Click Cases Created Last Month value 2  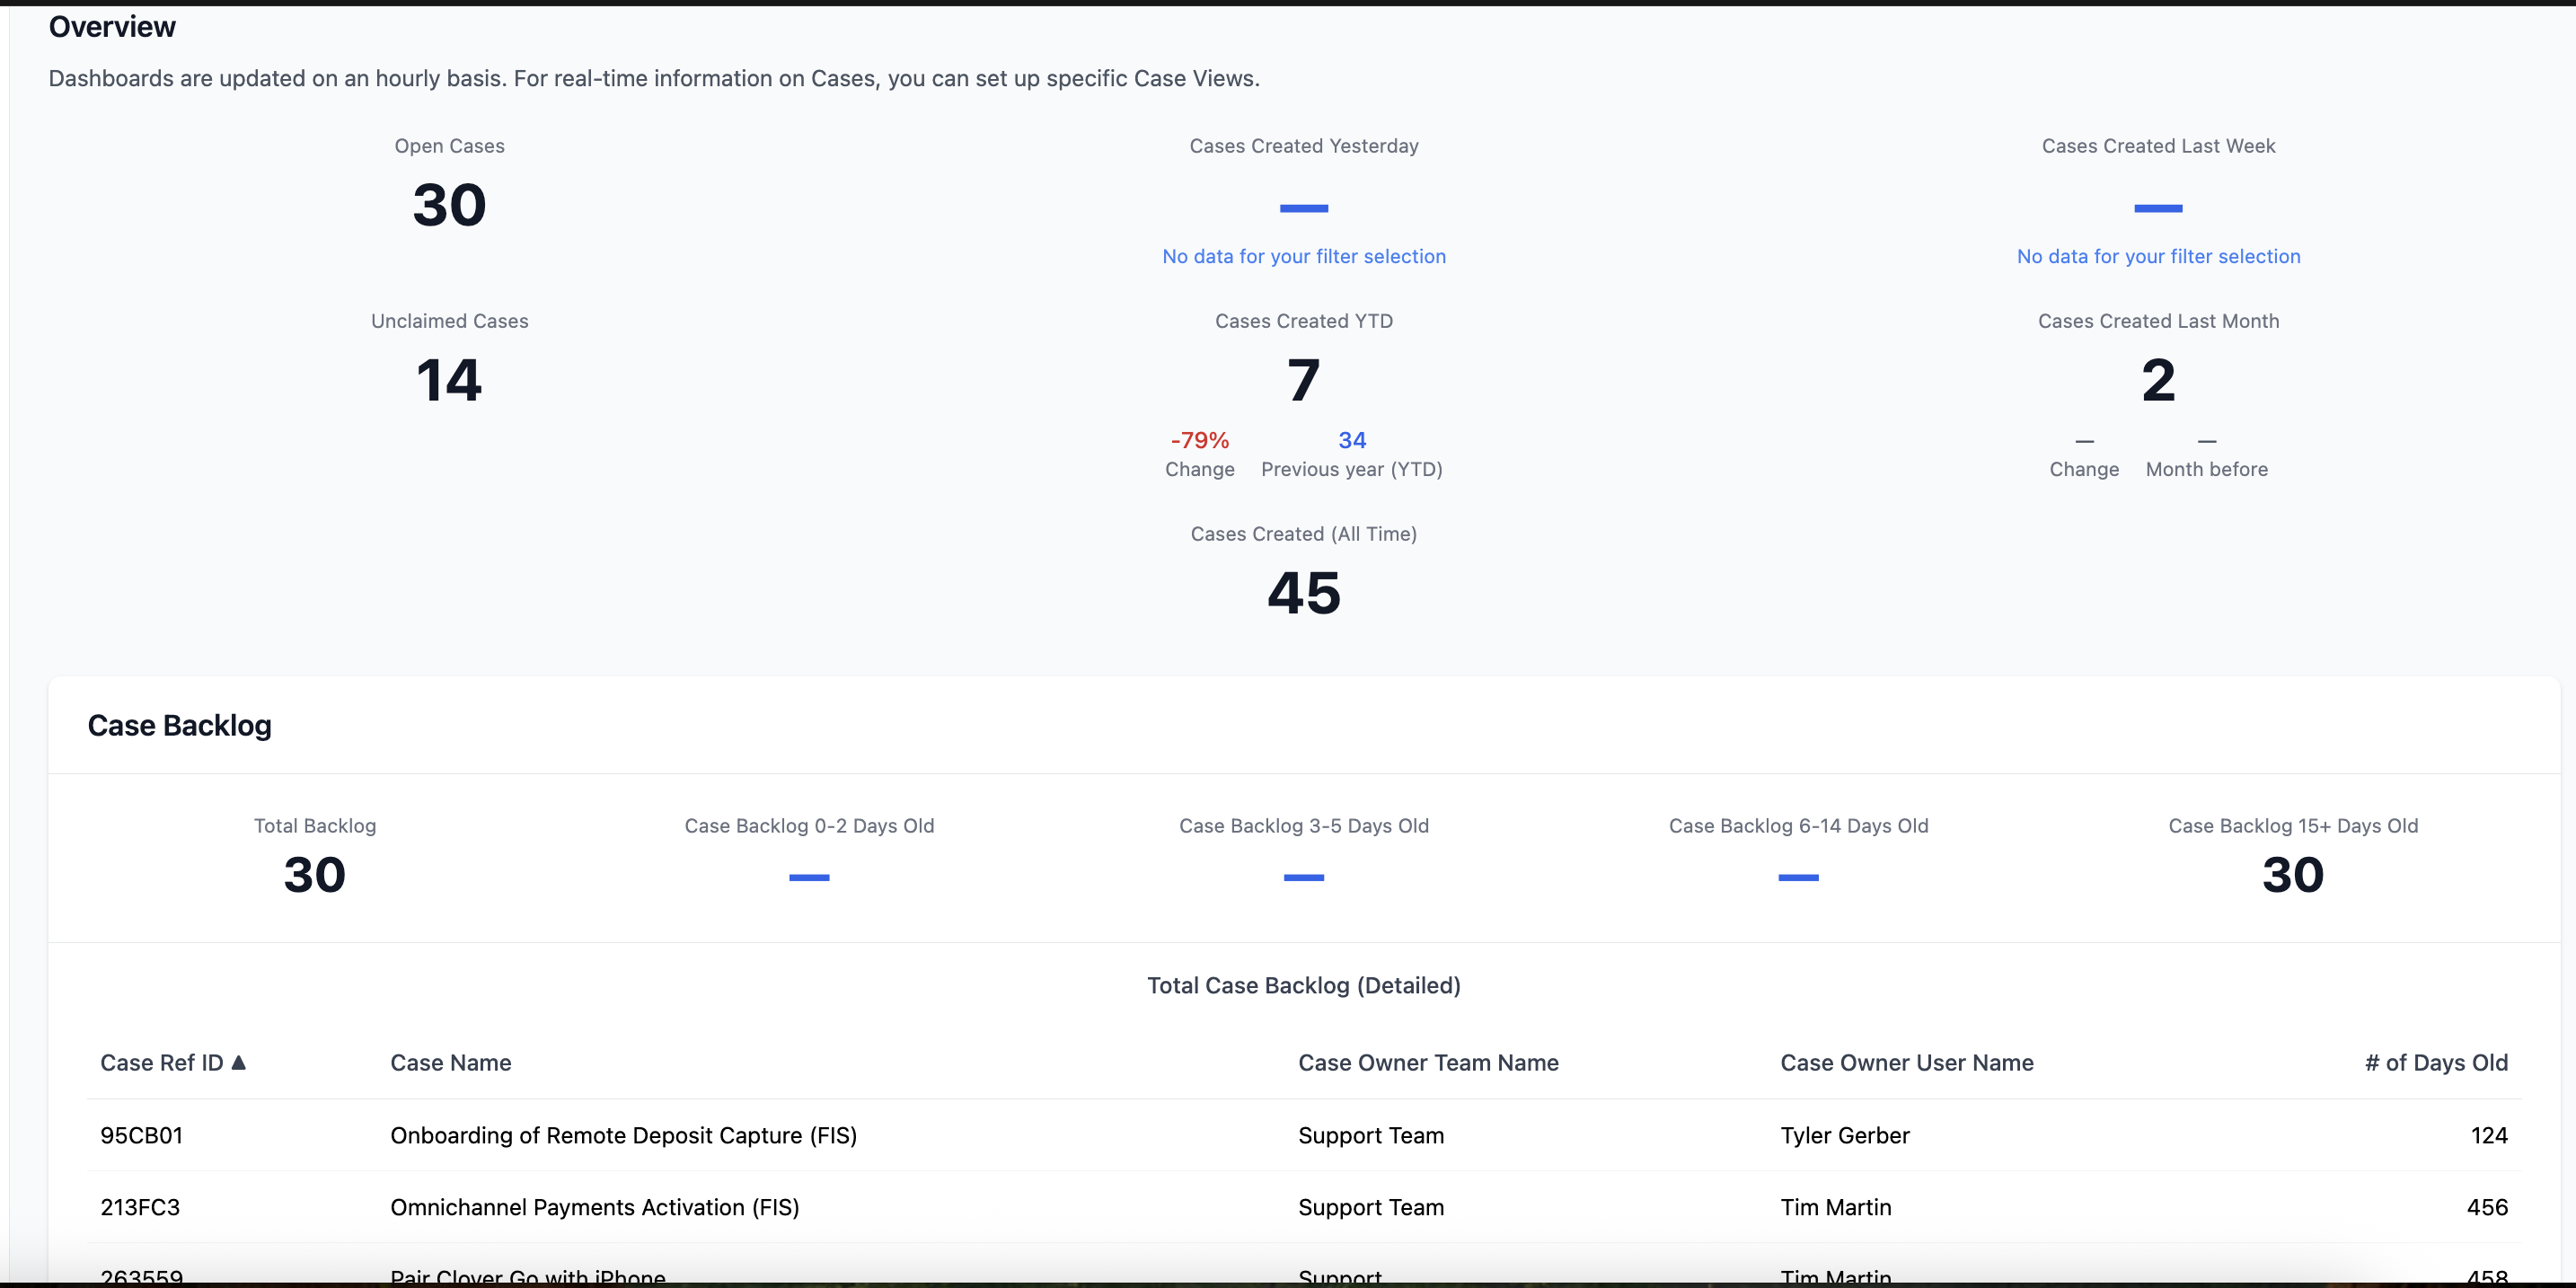pos(2158,380)
